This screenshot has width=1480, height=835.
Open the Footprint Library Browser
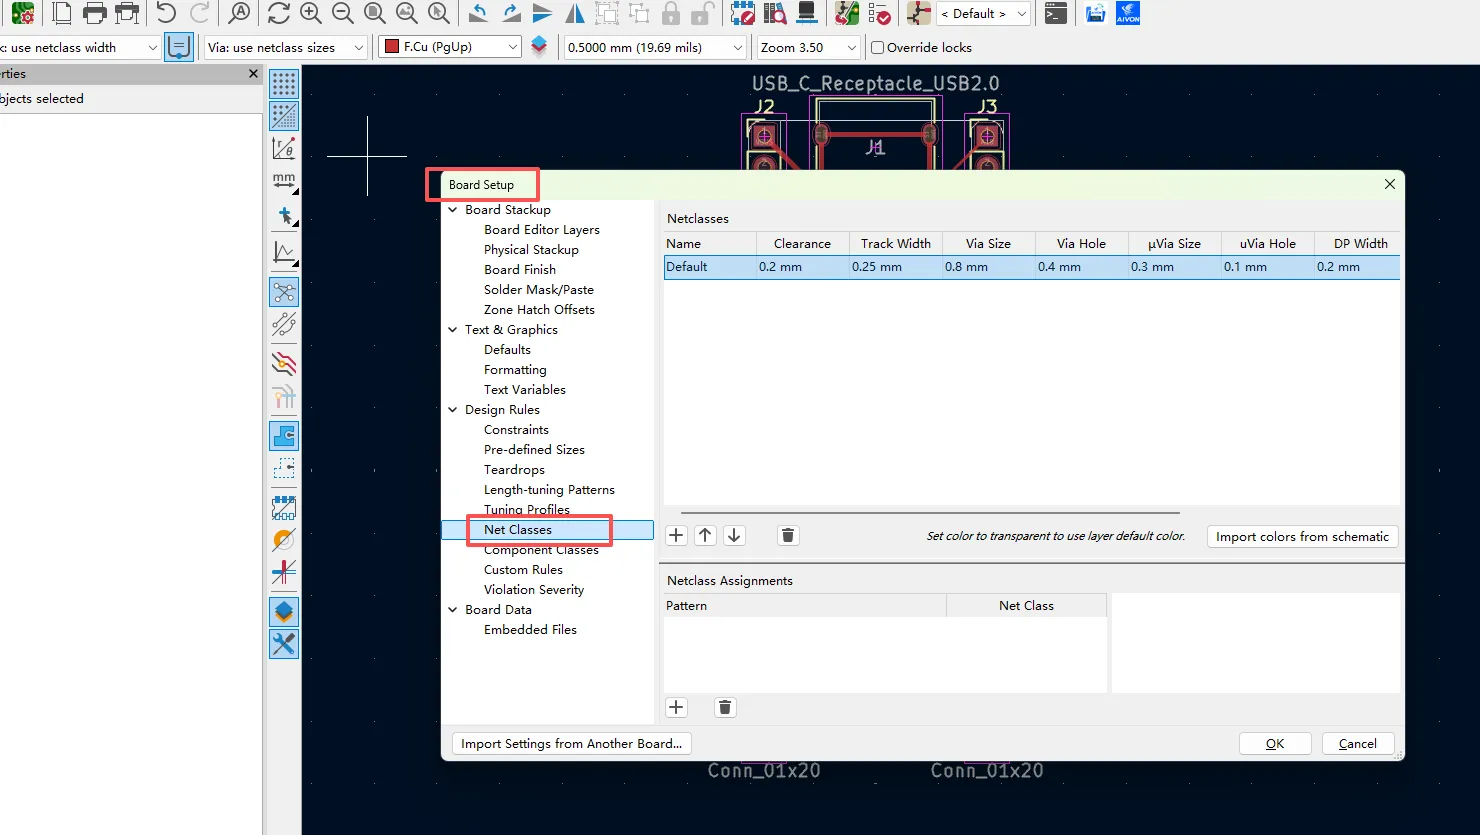(x=775, y=13)
